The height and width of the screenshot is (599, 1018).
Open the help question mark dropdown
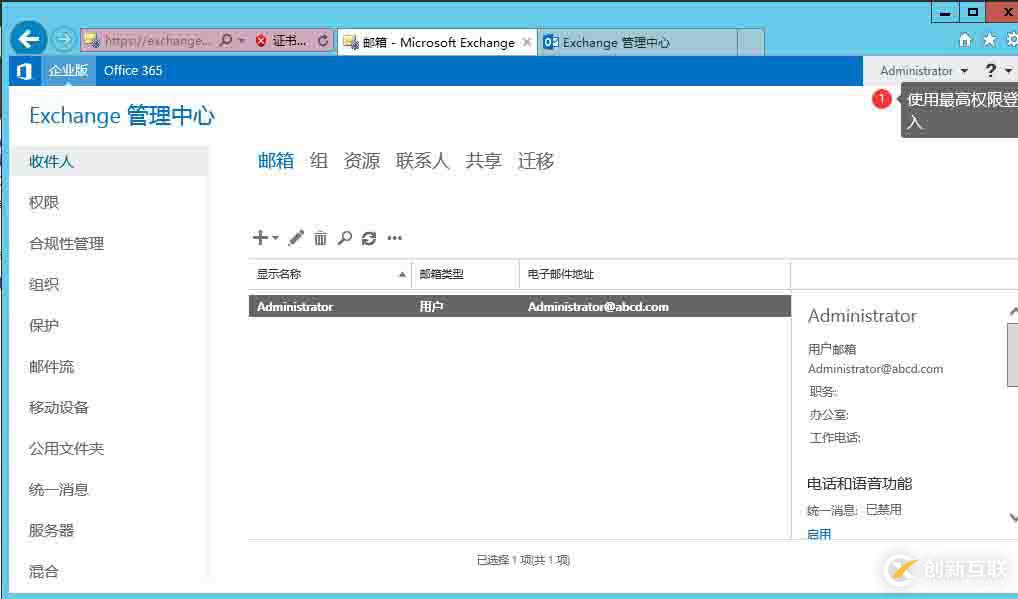pyautogui.click(x=995, y=70)
